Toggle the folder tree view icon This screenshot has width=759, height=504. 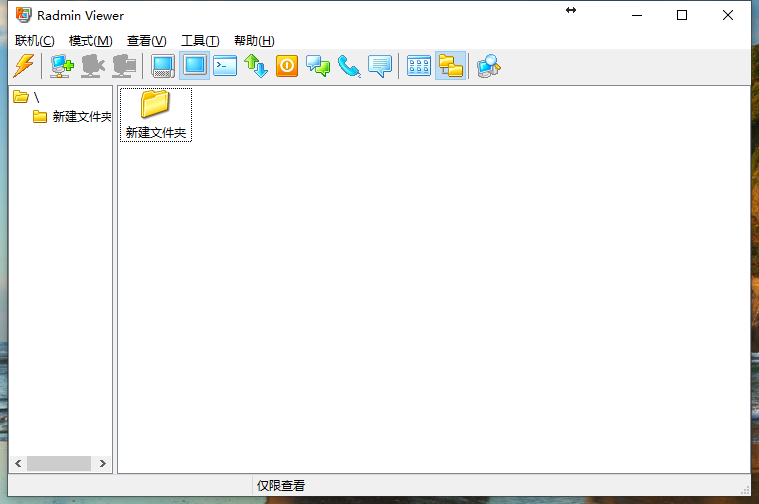451,65
